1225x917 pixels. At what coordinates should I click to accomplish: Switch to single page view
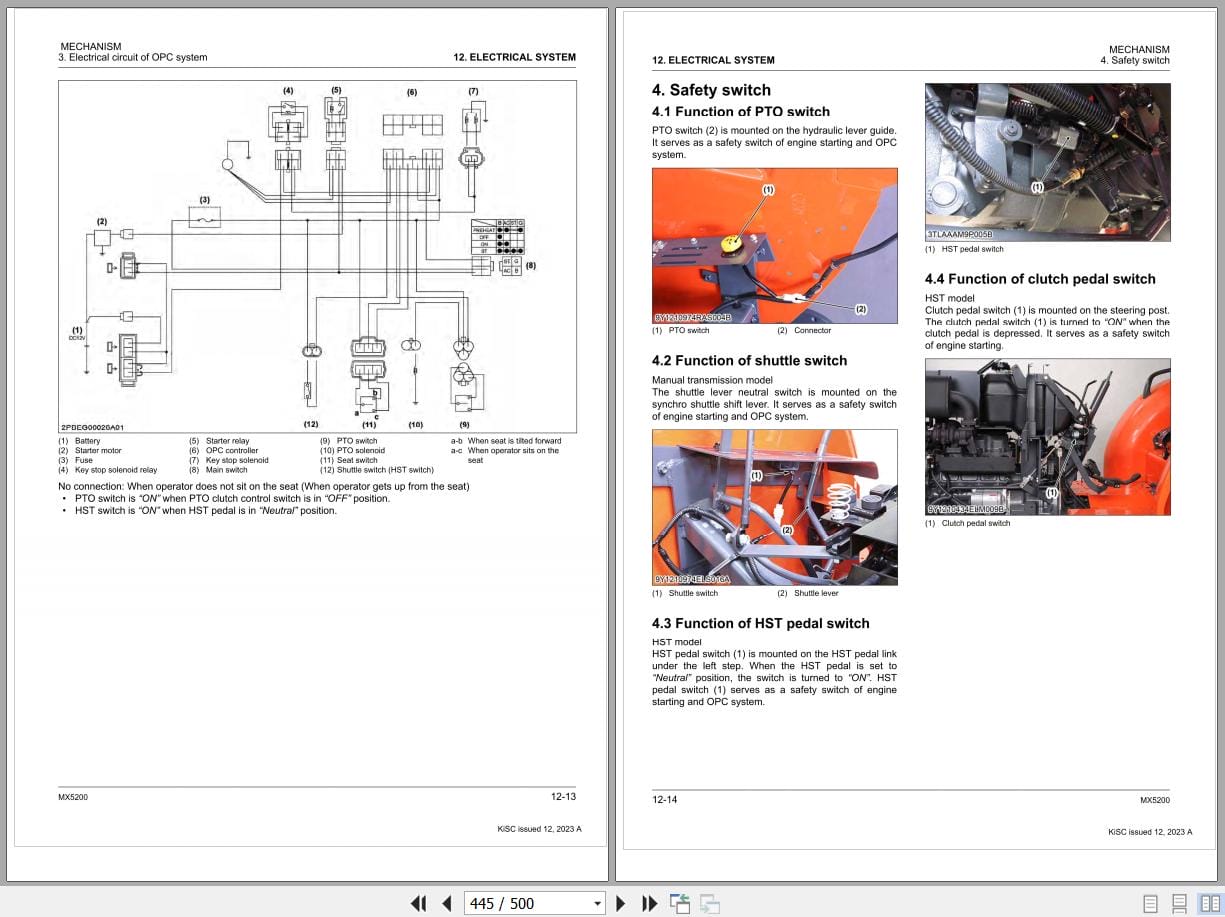1150,903
